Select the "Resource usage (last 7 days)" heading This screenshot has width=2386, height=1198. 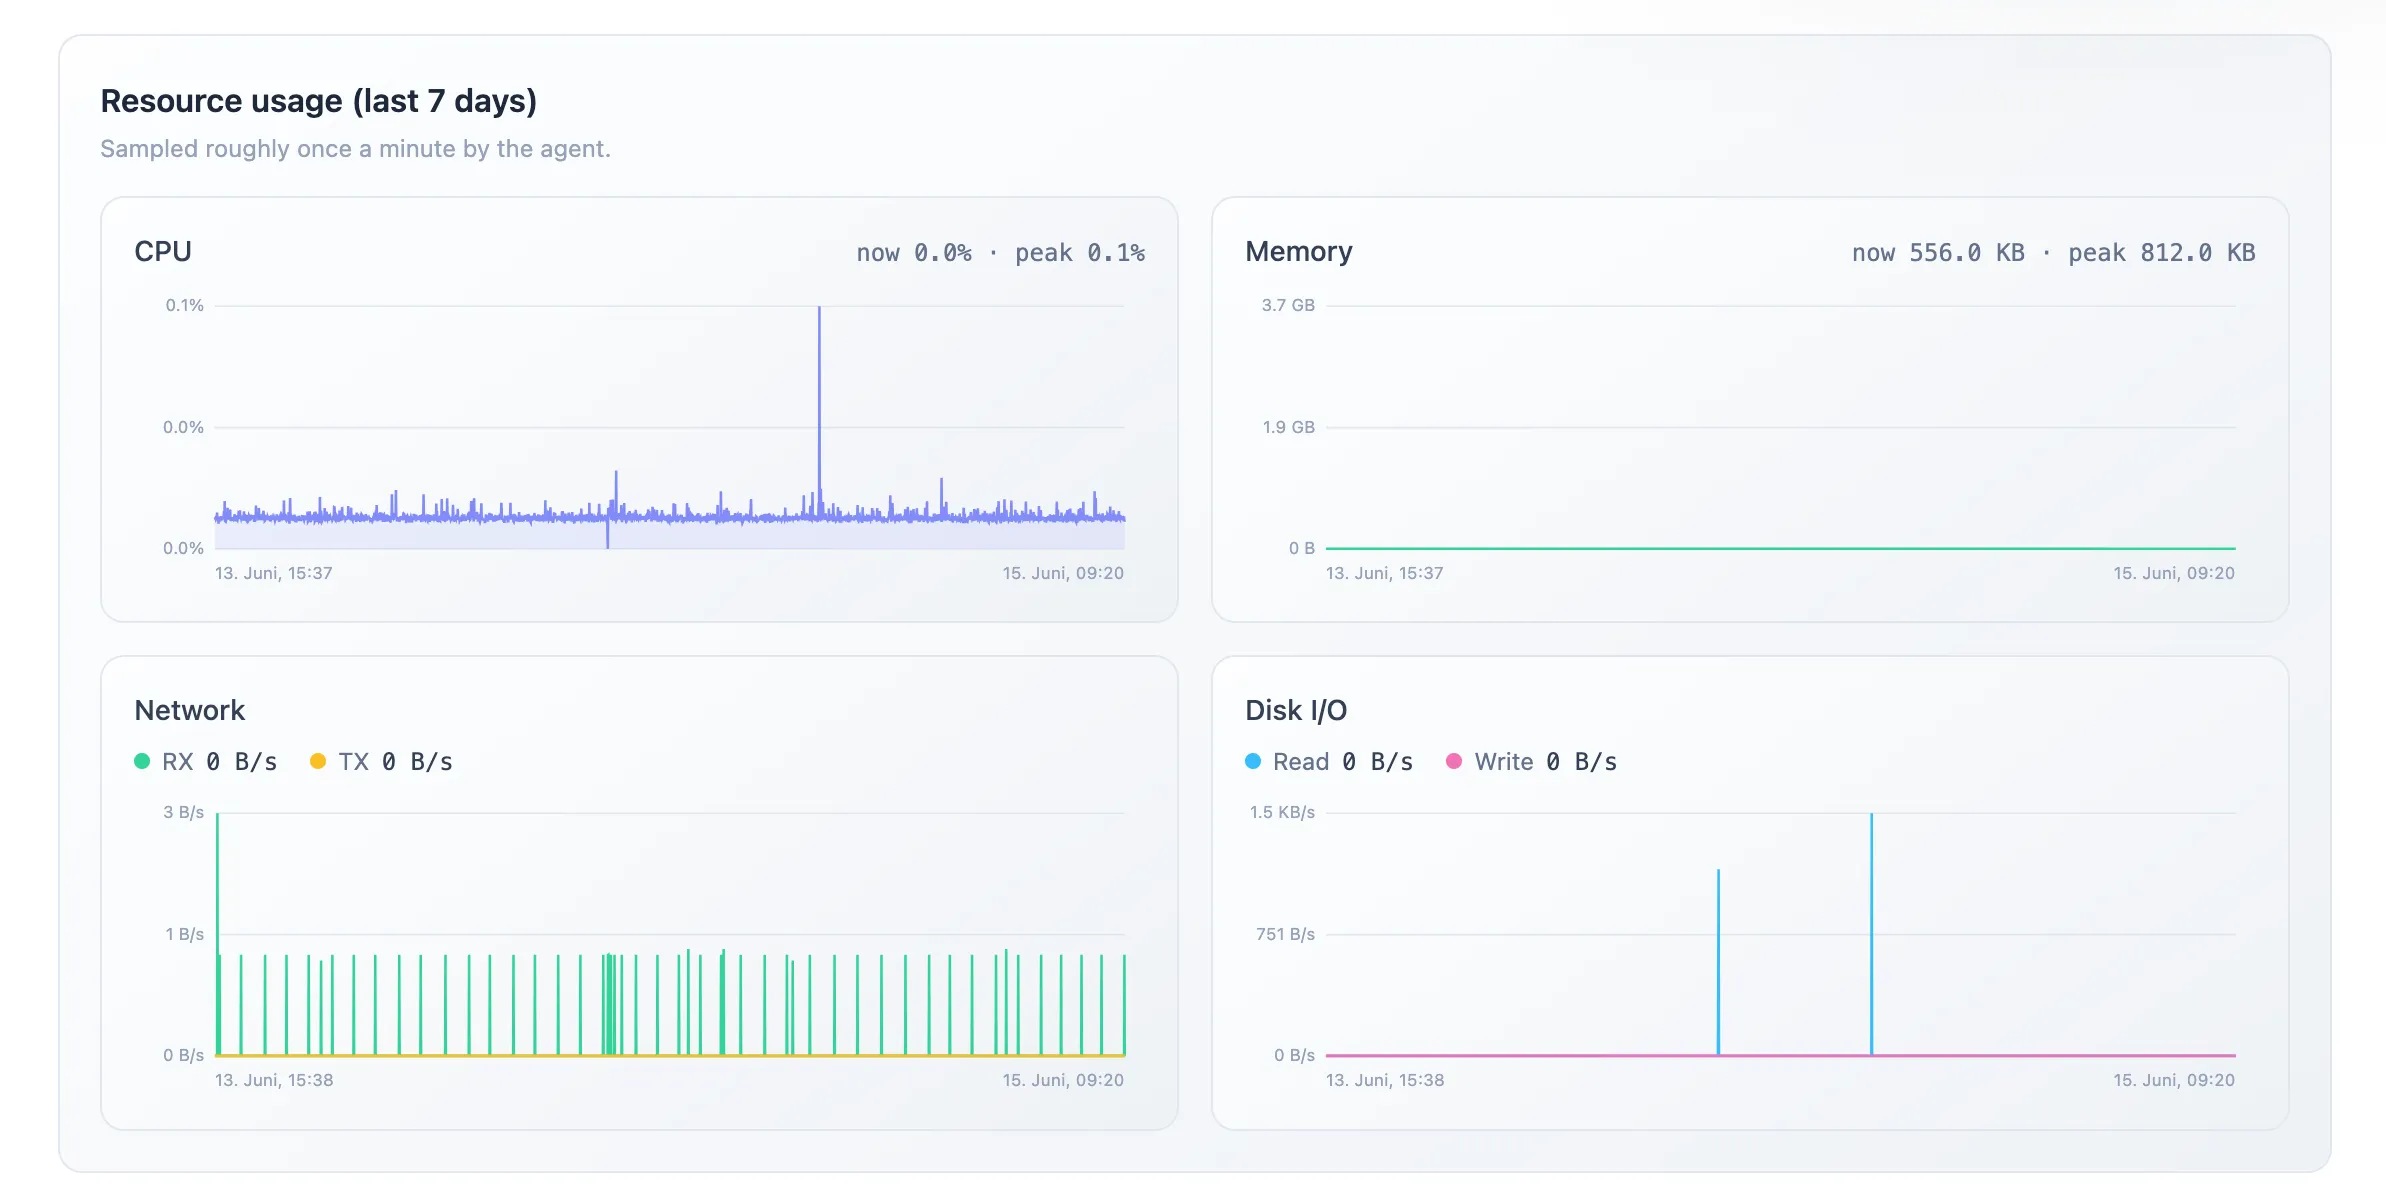(319, 101)
